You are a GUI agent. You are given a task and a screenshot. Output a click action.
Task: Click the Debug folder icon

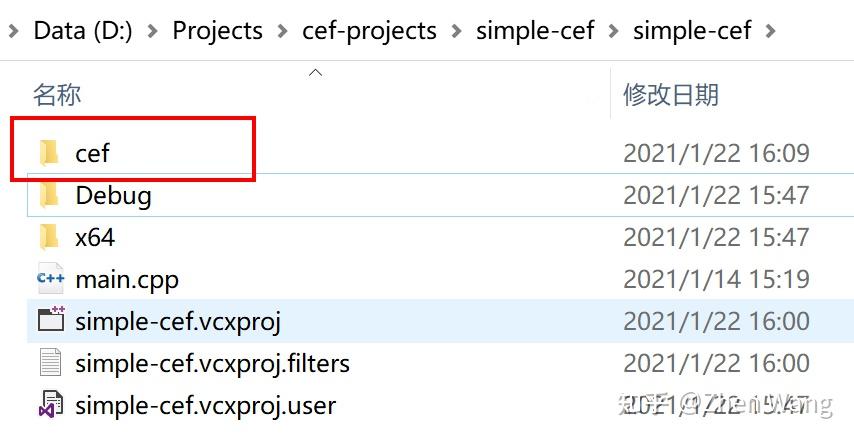tap(49, 195)
